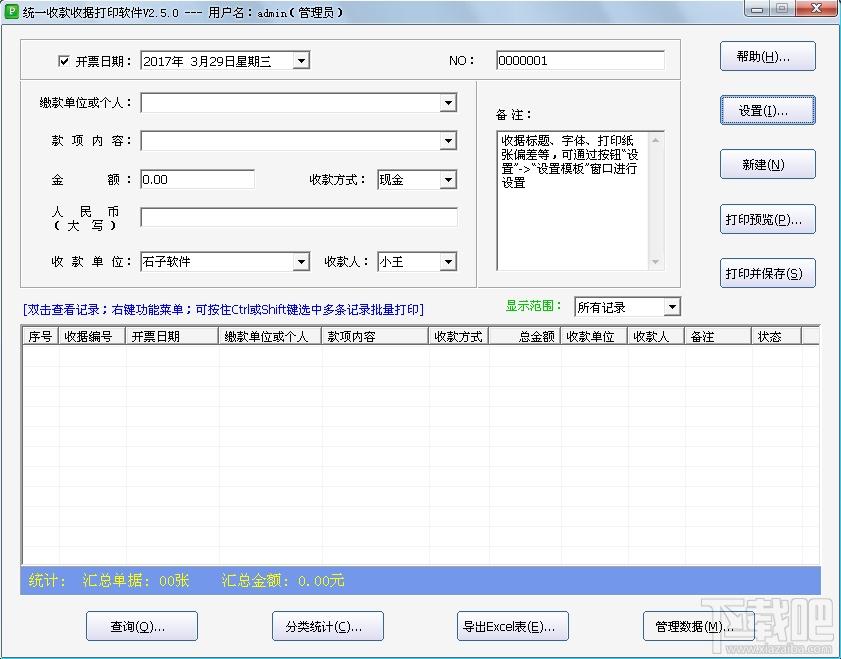Expand the 款项内容 dropdown list
Viewport: 841px width, 659px height.
[448, 141]
